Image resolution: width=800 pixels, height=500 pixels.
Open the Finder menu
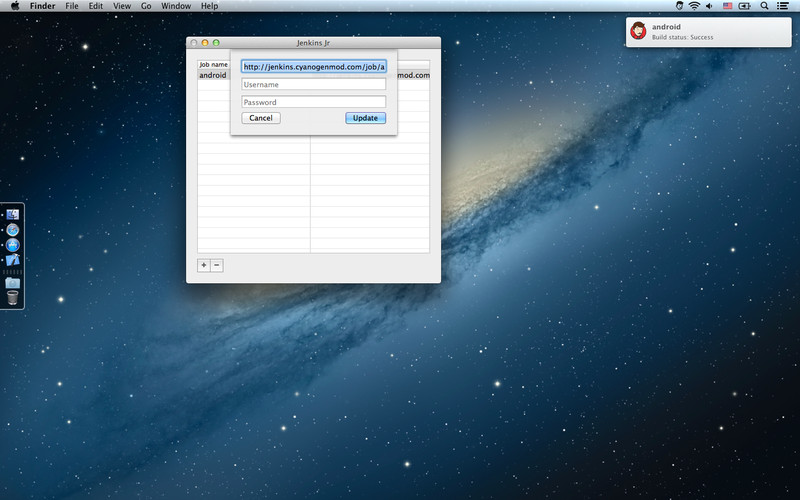click(x=42, y=6)
